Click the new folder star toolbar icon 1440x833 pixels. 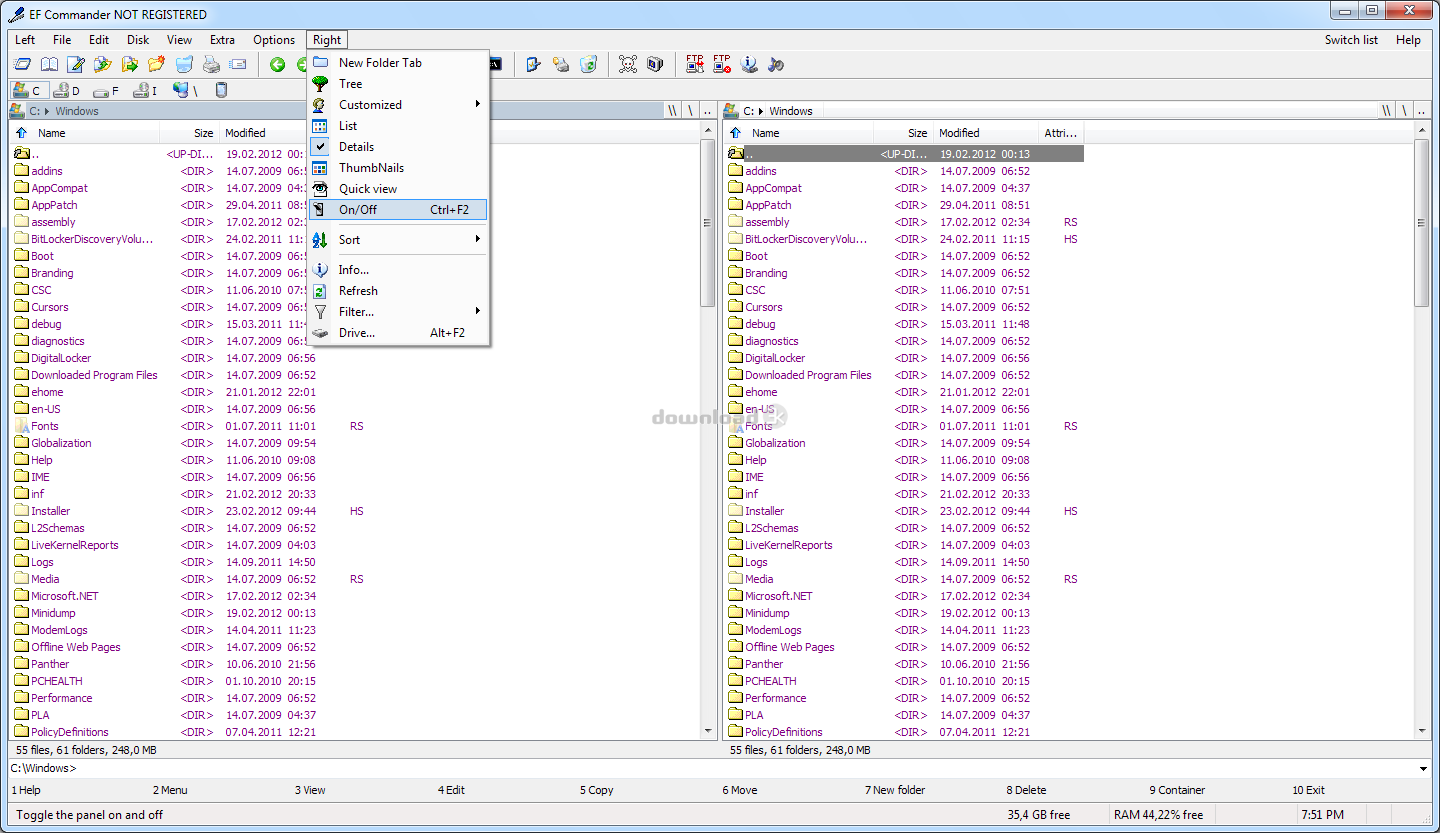[156, 64]
